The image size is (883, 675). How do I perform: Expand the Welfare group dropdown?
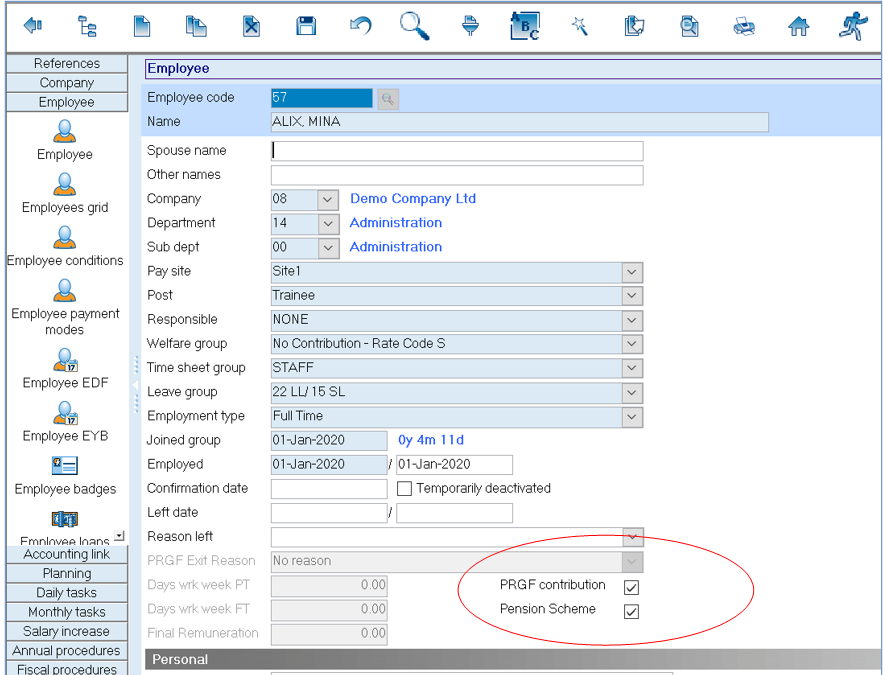click(631, 344)
